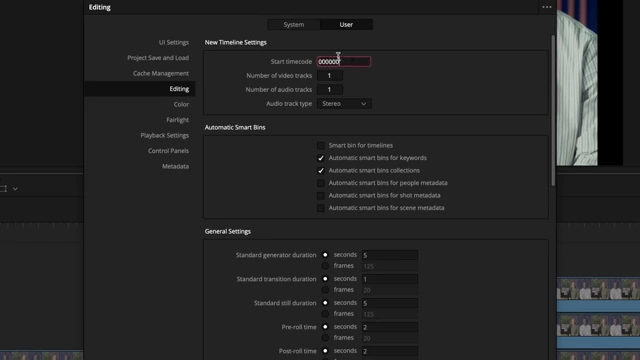Open Project Save and Load settings
The width and height of the screenshot is (640, 360).
click(158, 58)
